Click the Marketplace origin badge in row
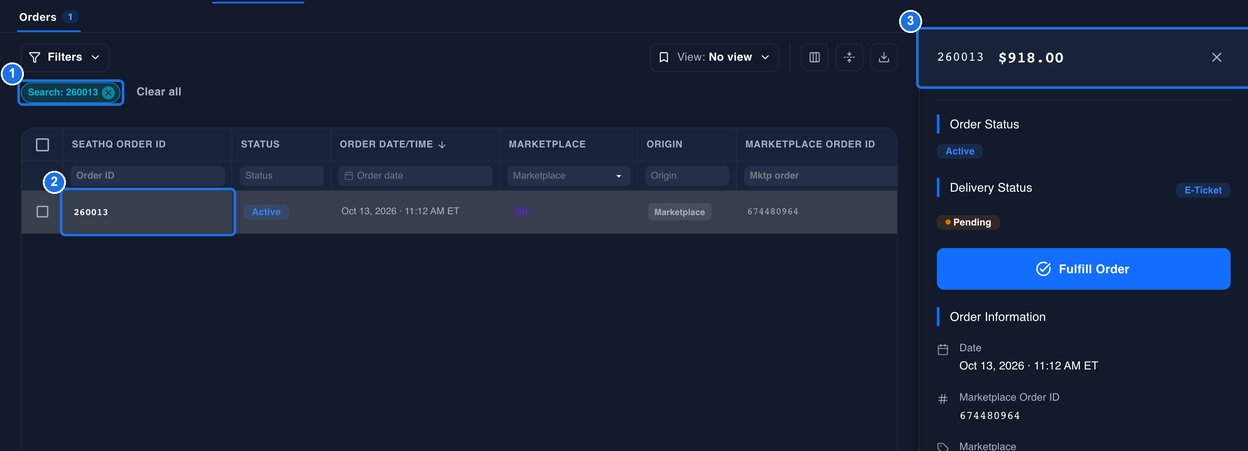This screenshot has height=451, width=1248. pyautogui.click(x=680, y=212)
